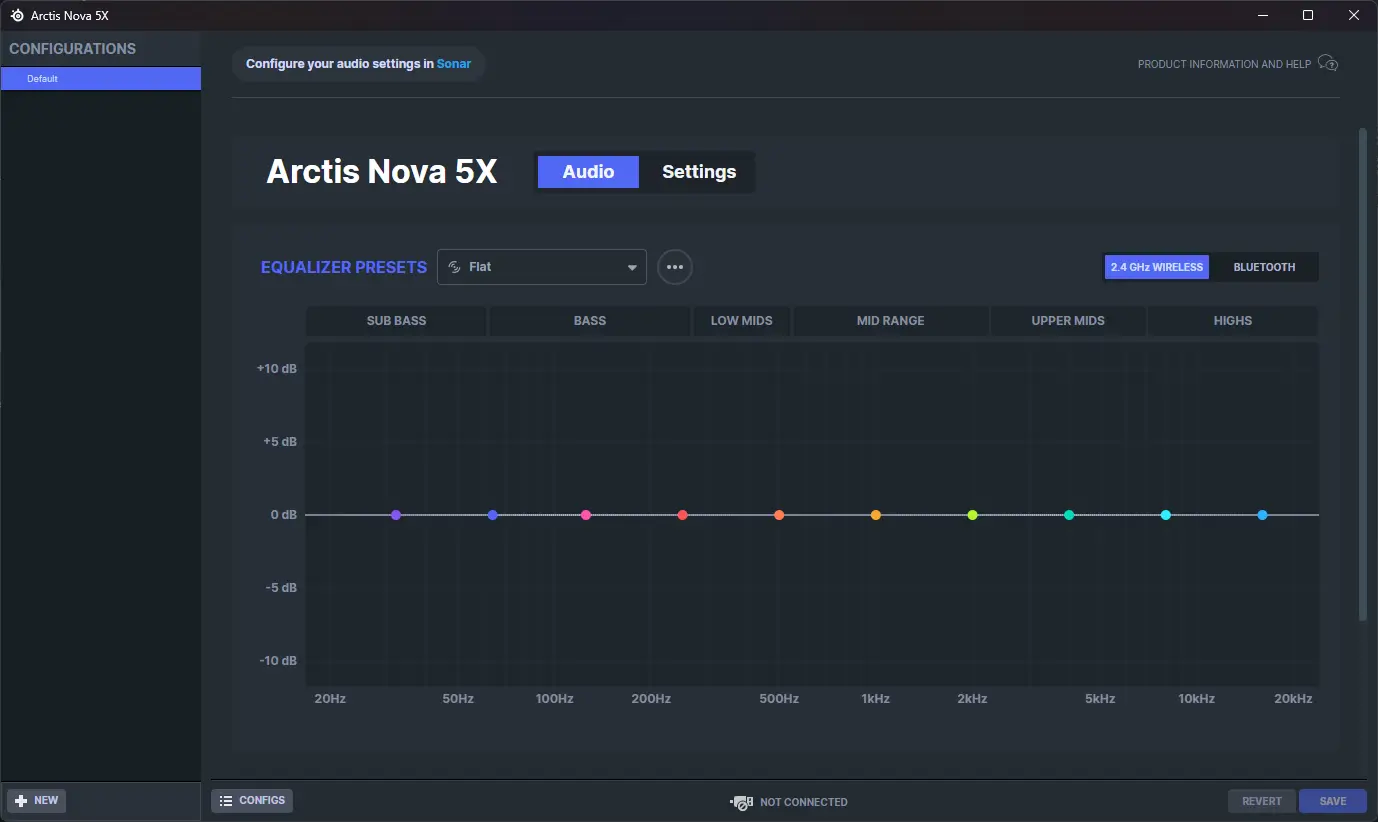
Task: Click the SteelSeries logo in title bar
Action: (17, 15)
